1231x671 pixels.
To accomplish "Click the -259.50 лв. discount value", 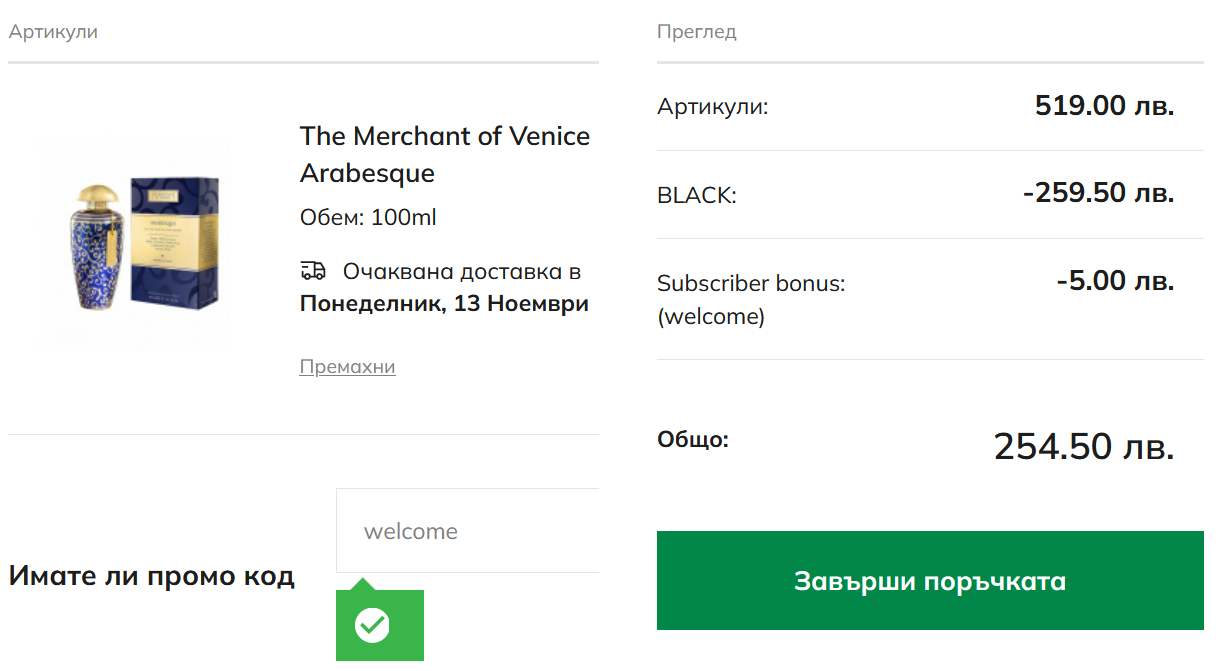I will click(1097, 193).
